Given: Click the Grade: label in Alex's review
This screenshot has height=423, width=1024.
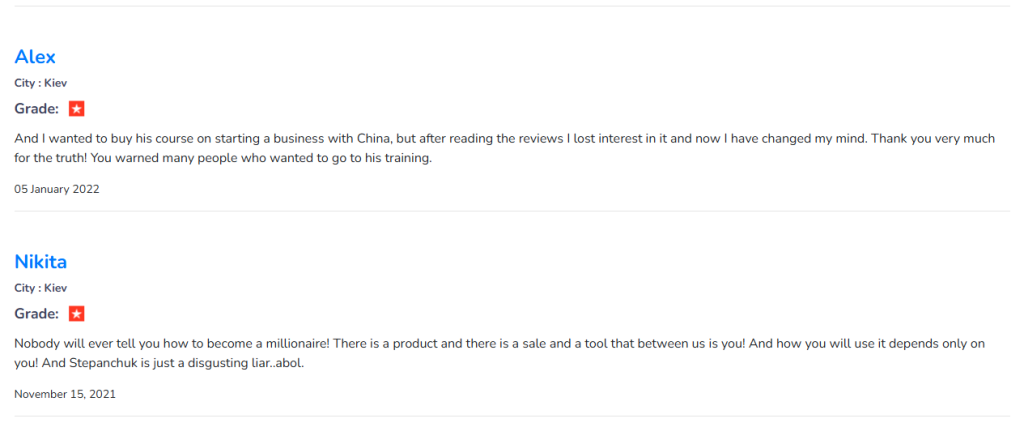Looking at the screenshot, I should click(37, 109).
